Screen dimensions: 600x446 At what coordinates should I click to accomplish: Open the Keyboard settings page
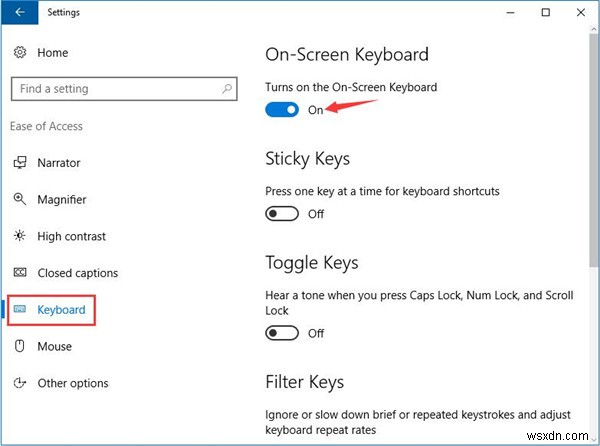point(61,310)
